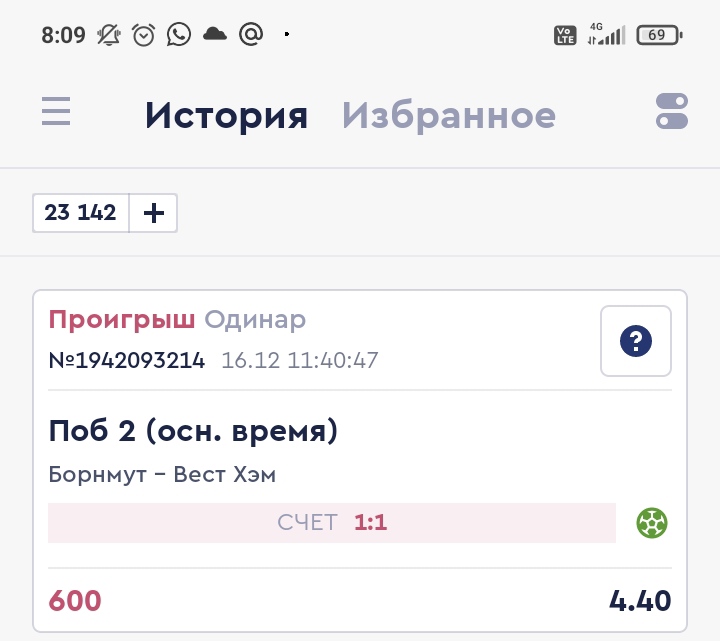720x641 pixels.
Task: Tap the battery indicator showing 69
Action: click(x=659, y=35)
